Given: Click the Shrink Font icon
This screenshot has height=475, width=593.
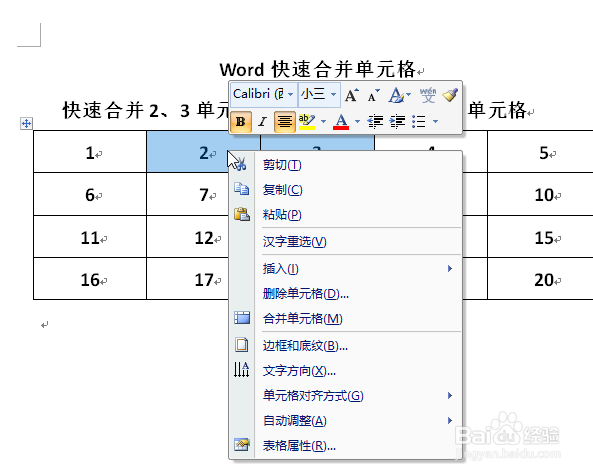Looking at the screenshot, I should tap(373, 95).
